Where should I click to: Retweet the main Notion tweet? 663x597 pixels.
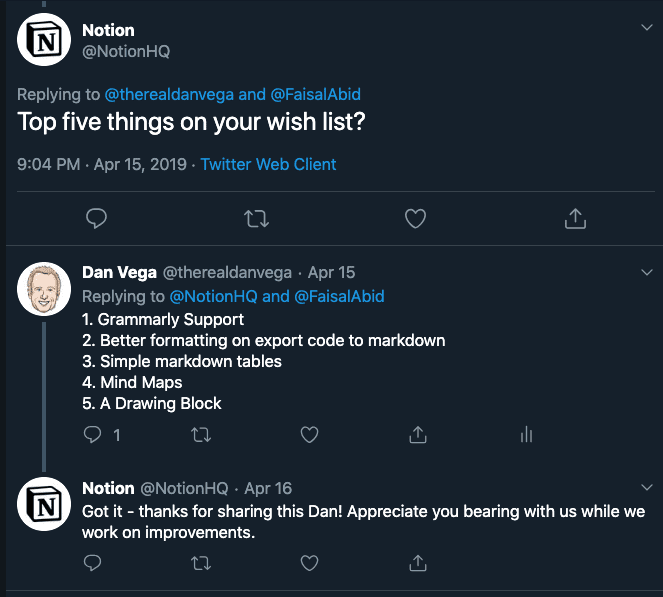click(x=256, y=218)
